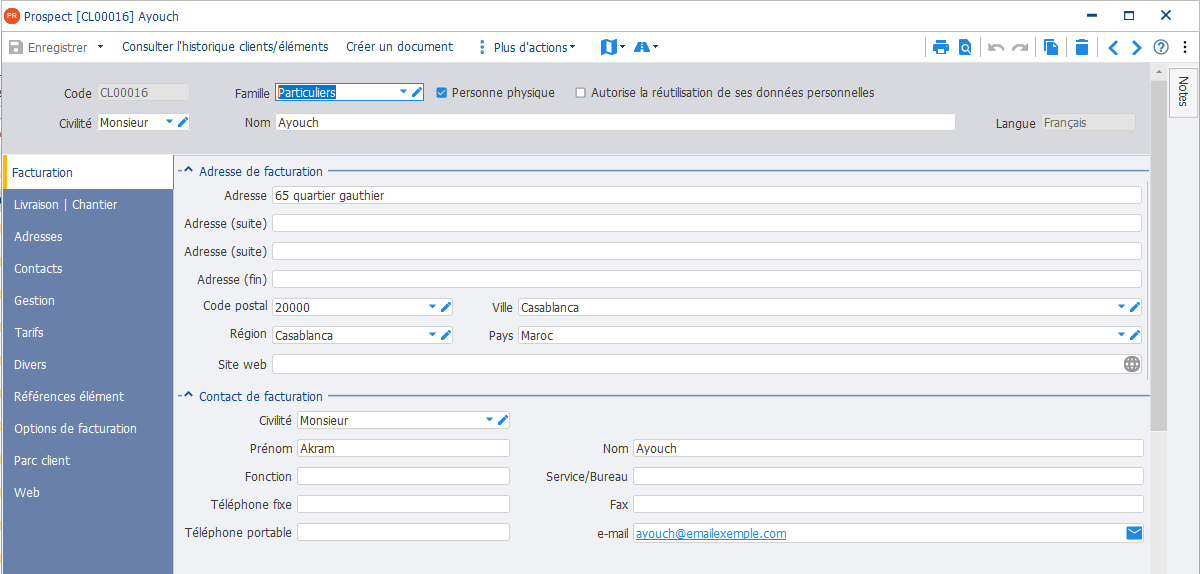
Task: Click the ayouch@emailexemple.com link
Action: [711, 534]
